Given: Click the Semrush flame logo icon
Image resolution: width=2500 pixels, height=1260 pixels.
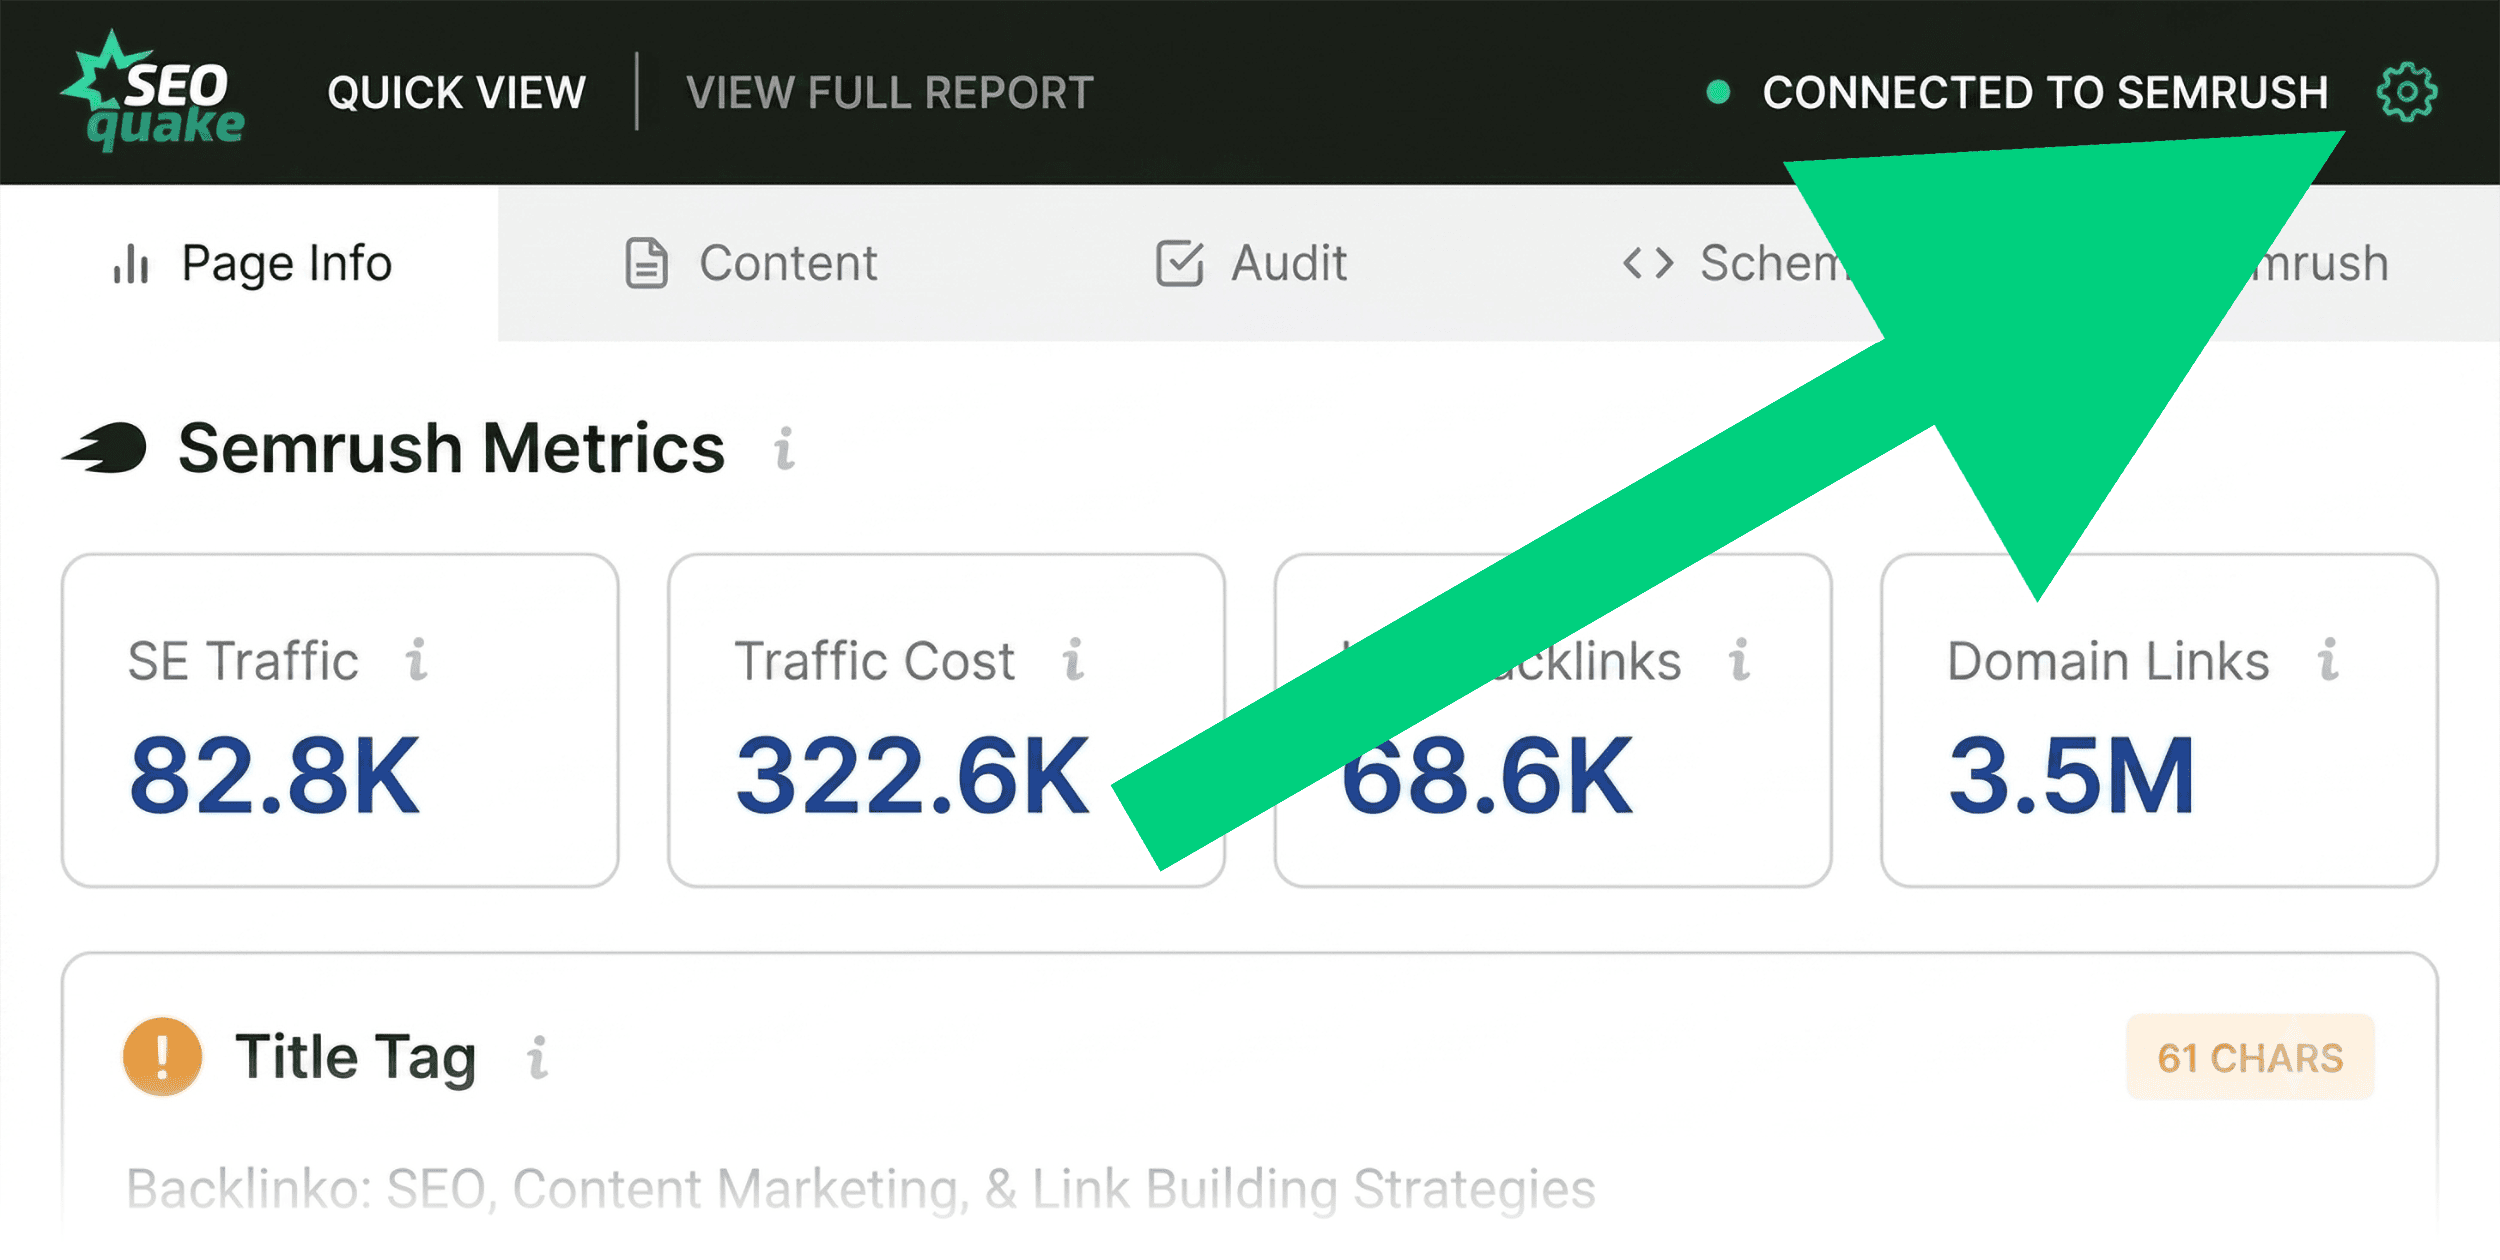Looking at the screenshot, I should [x=105, y=448].
